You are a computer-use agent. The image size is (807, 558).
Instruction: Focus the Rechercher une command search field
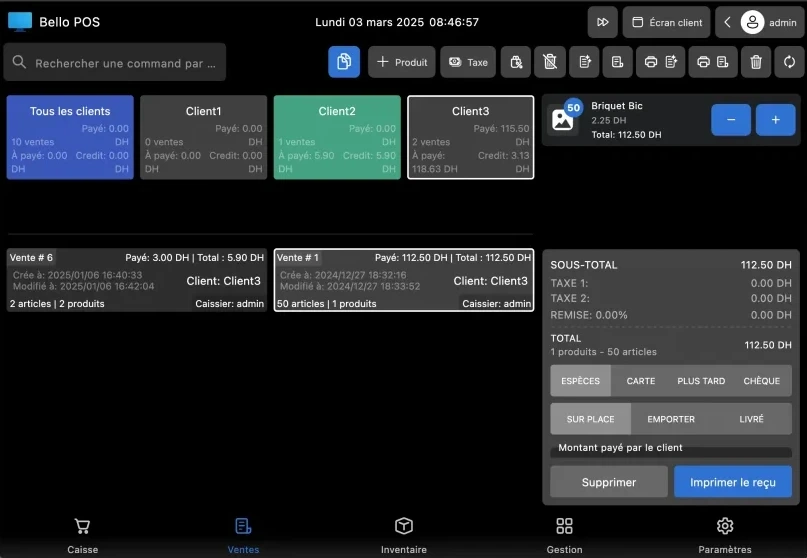pos(114,62)
